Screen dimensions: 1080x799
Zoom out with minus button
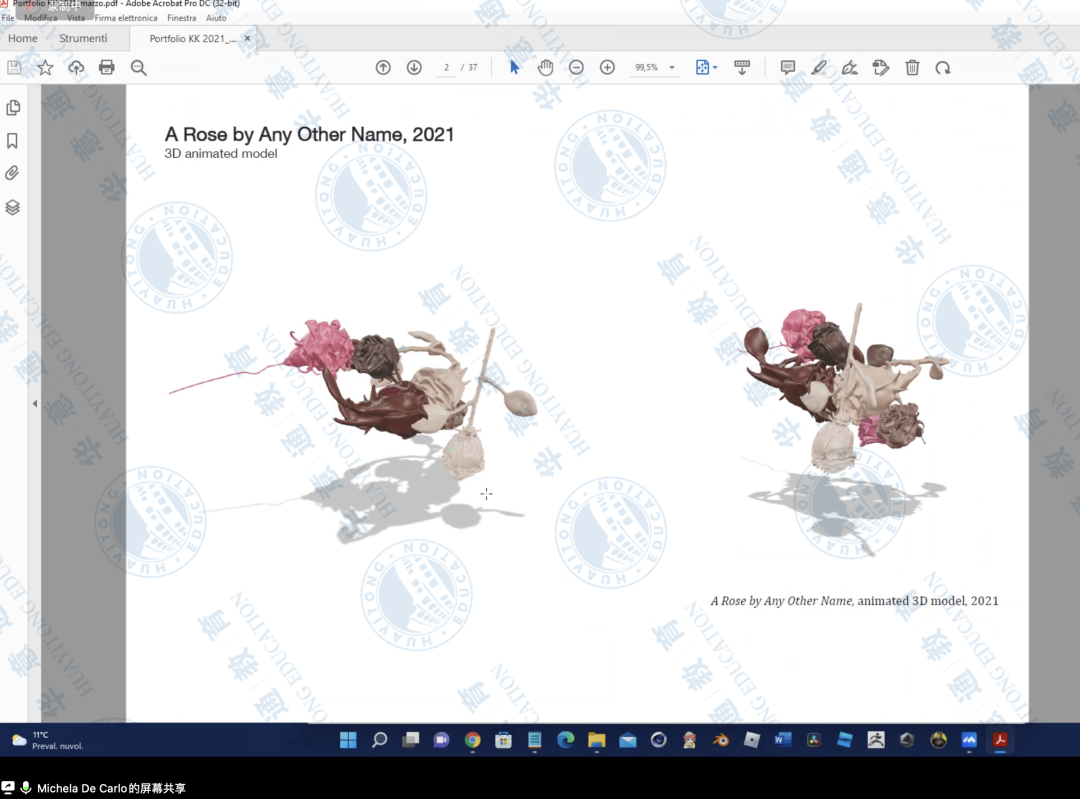click(577, 68)
